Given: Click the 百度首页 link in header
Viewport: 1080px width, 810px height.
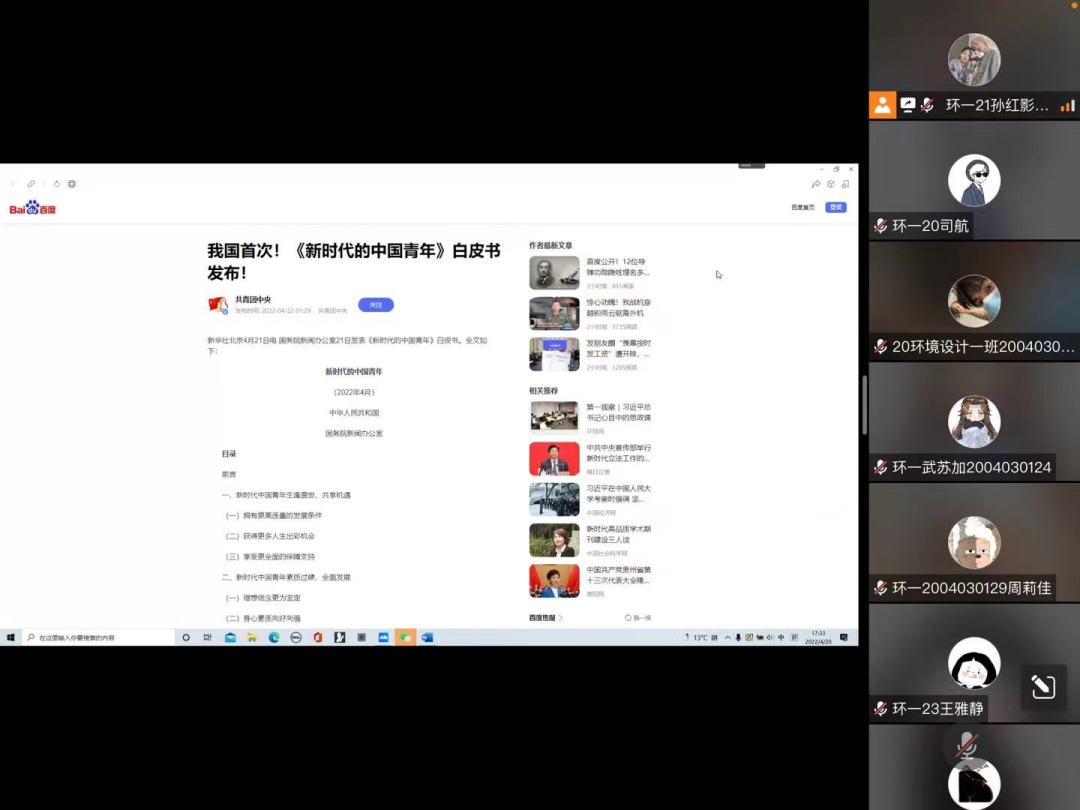Looking at the screenshot, I should click(x=802, y=207).
